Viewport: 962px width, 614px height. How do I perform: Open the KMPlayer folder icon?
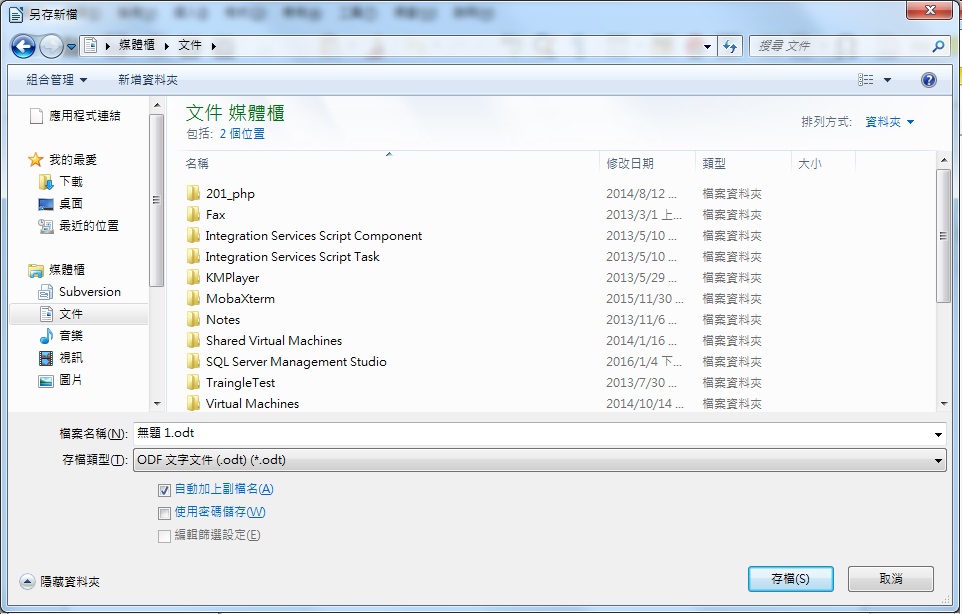coord(194,278)
